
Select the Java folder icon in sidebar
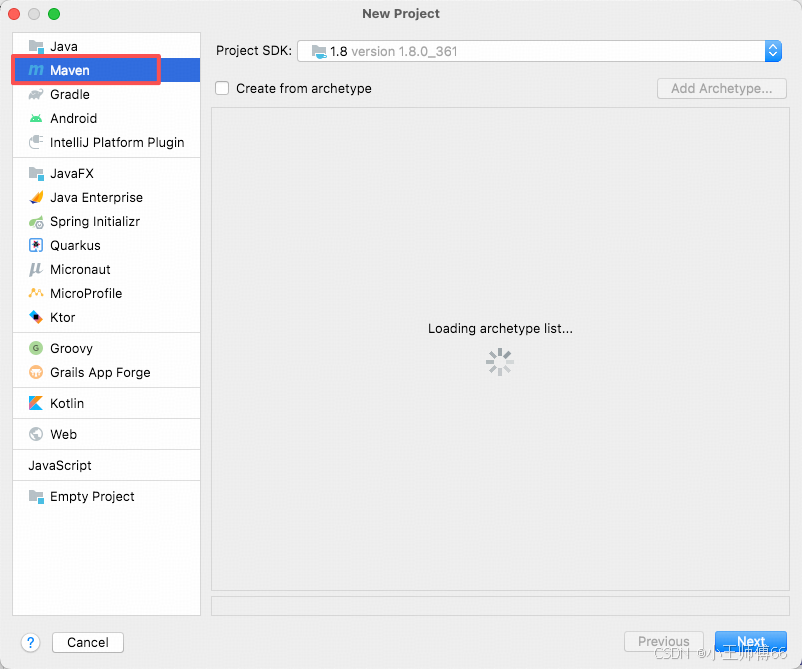pyautogui.click(x=36, y=47)
